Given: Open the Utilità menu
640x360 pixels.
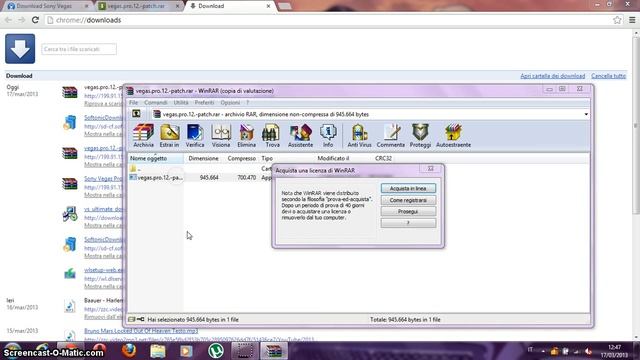Looking at the screenshot, I should coord(181,102).
